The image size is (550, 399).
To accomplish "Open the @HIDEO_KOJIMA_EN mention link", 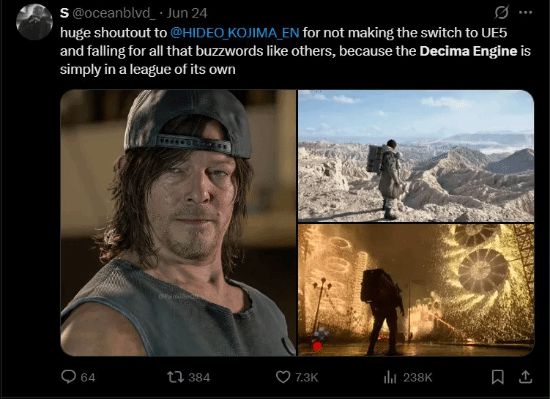I will click(235, 33).
